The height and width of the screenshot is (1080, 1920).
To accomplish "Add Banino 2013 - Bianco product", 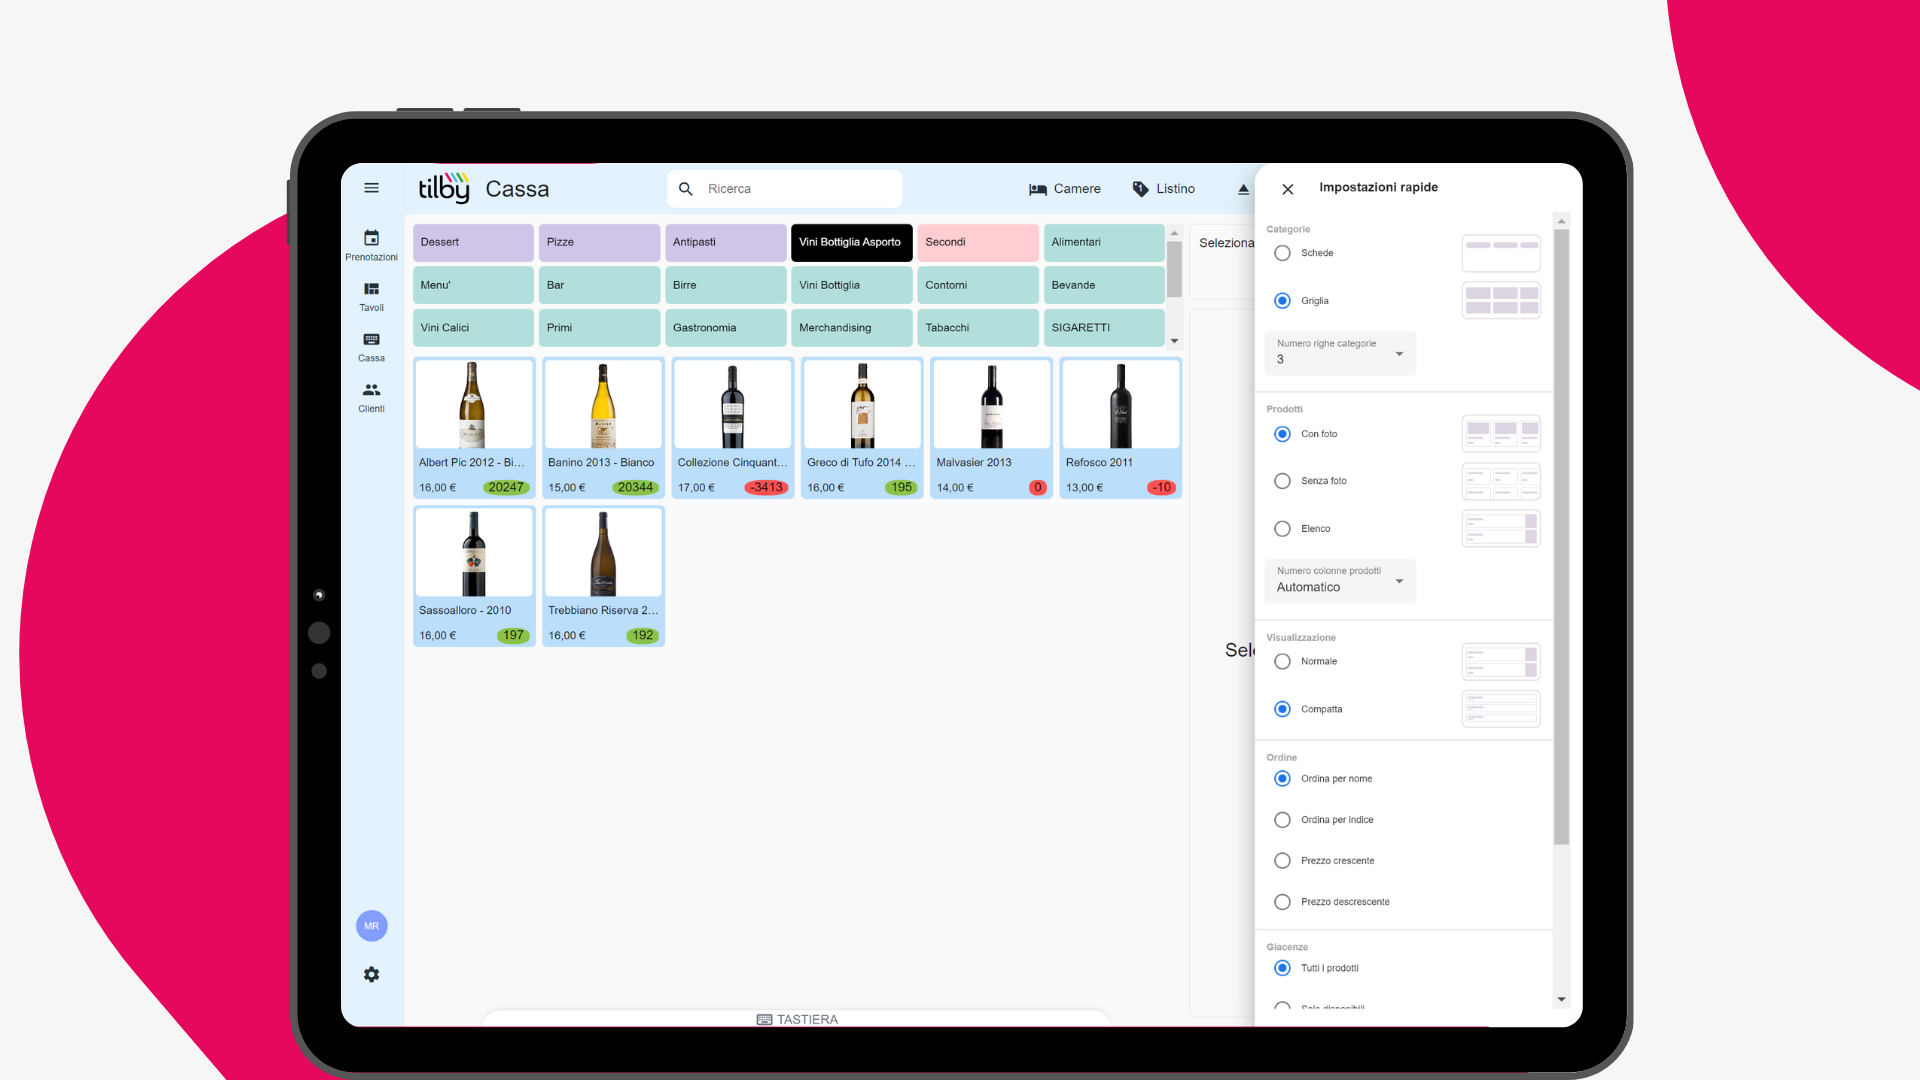I will 603,428.
